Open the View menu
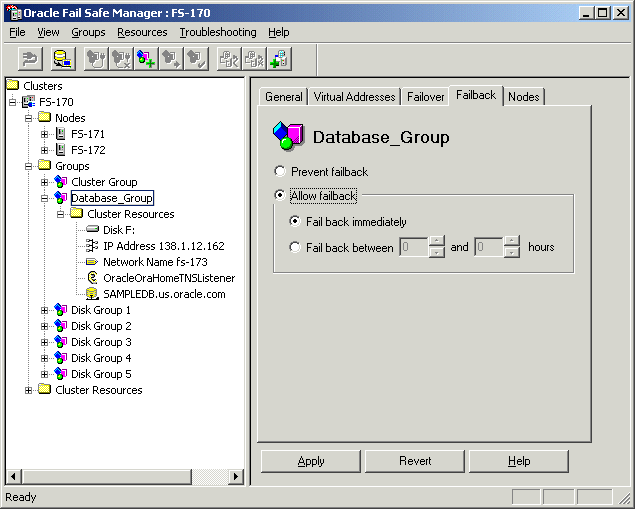The height and width of the screenshot is (509, 635). tap(48, 32)
